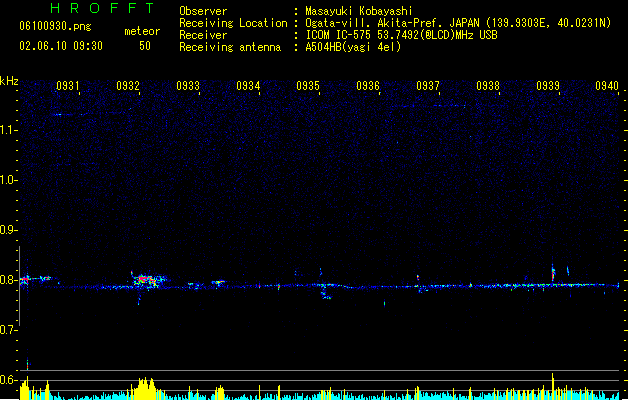Click the echo burst below the carrier at 0935
629x400 pixels.
point(326,294)
